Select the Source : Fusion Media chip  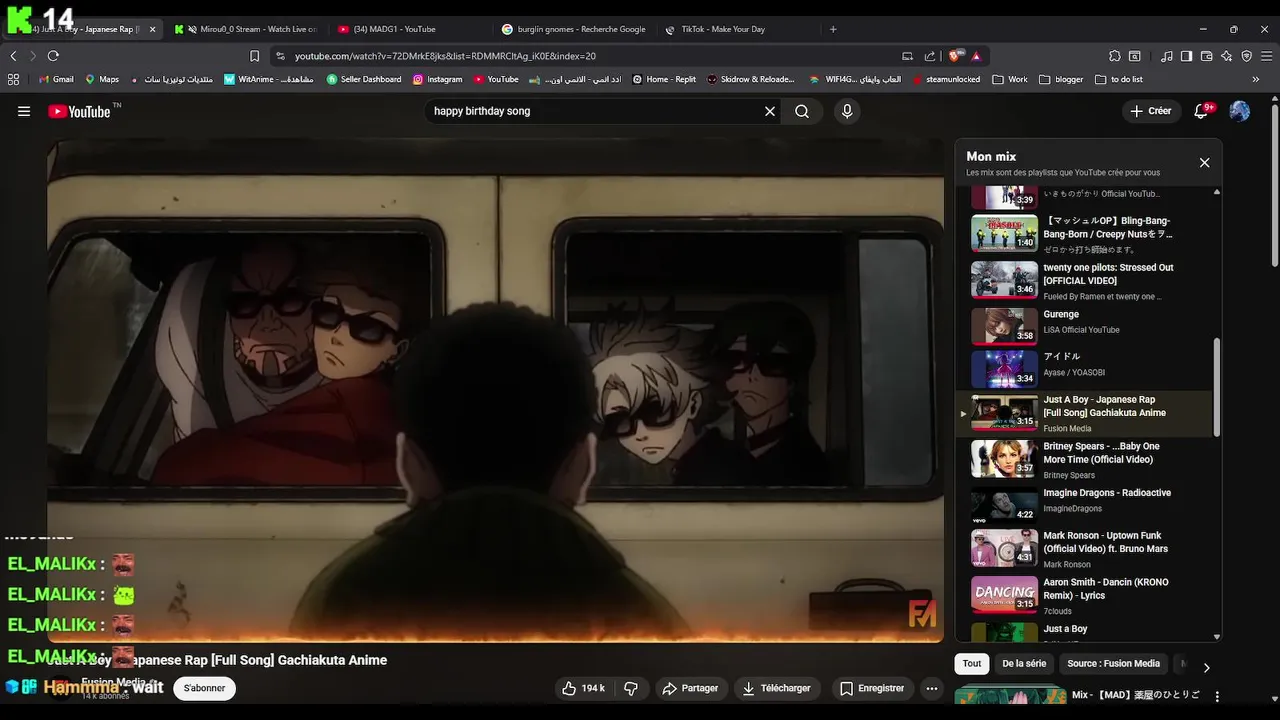pyautogui.click(x=1113, y=663)
